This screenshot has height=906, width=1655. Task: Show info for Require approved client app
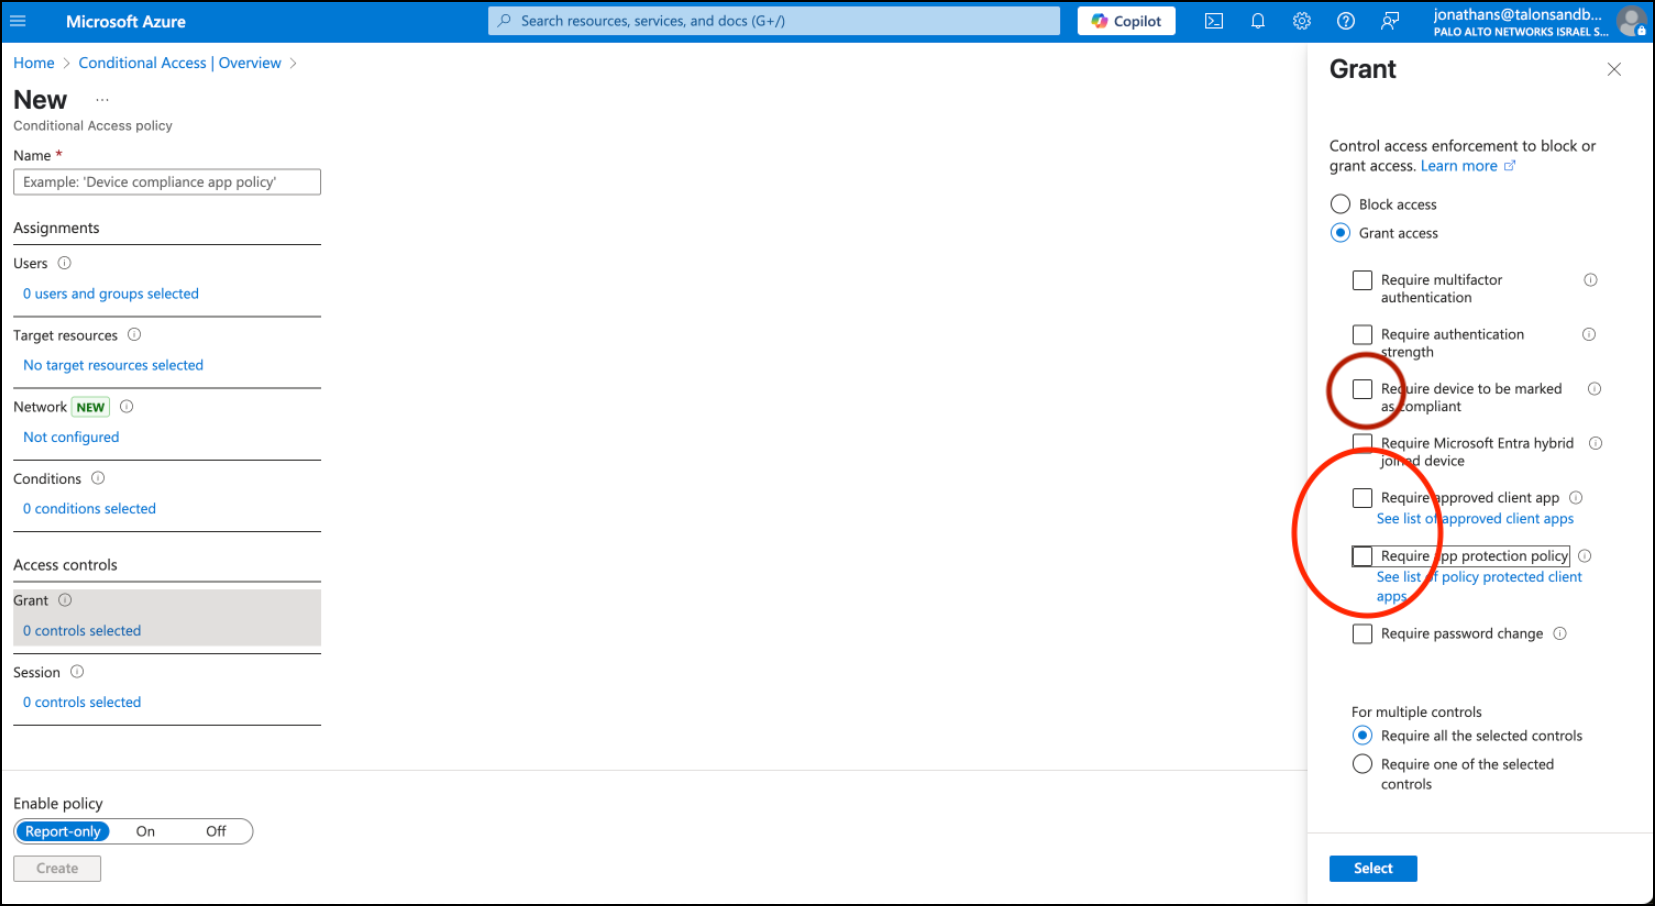[1576, 498]
